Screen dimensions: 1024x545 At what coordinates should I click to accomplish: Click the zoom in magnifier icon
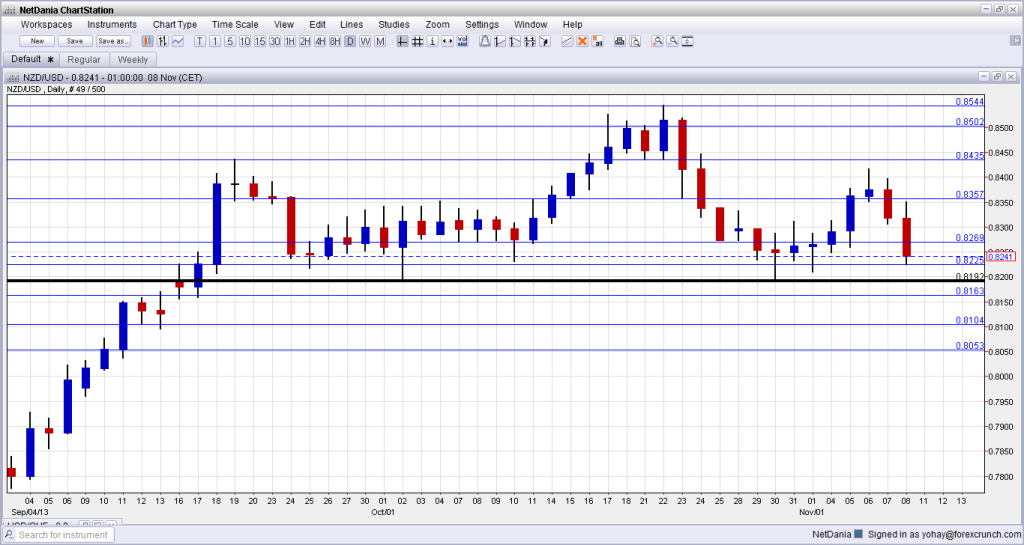pyautogui.click(x=657, y=41)
